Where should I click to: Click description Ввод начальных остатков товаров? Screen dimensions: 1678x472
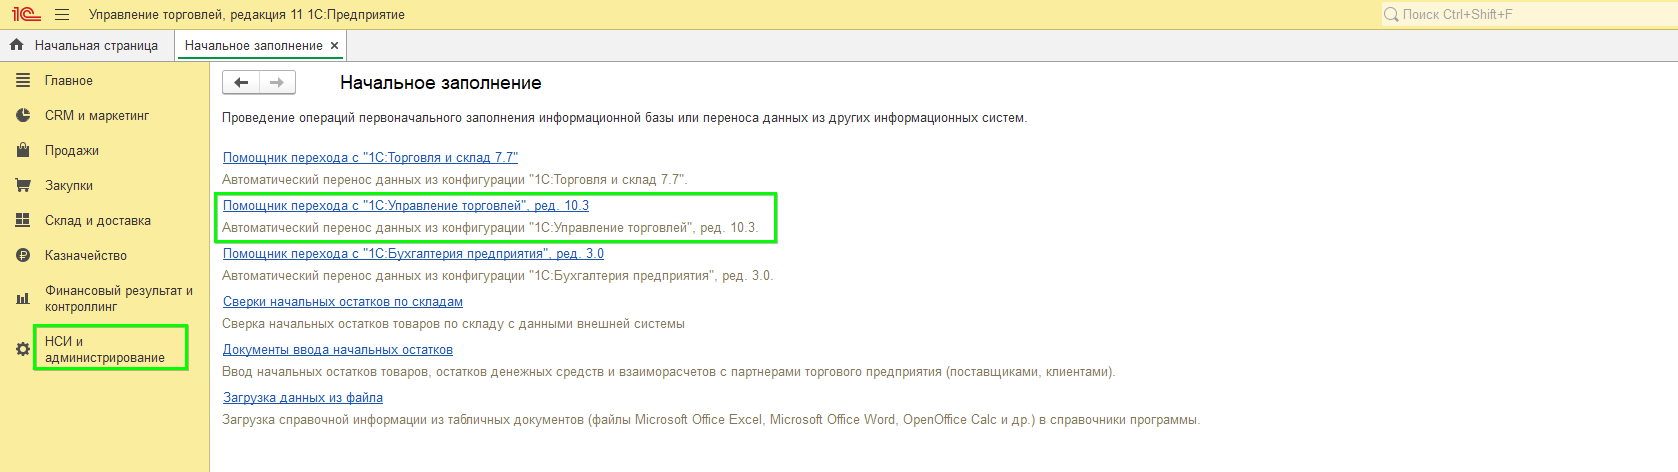click(x=668, y=371)
